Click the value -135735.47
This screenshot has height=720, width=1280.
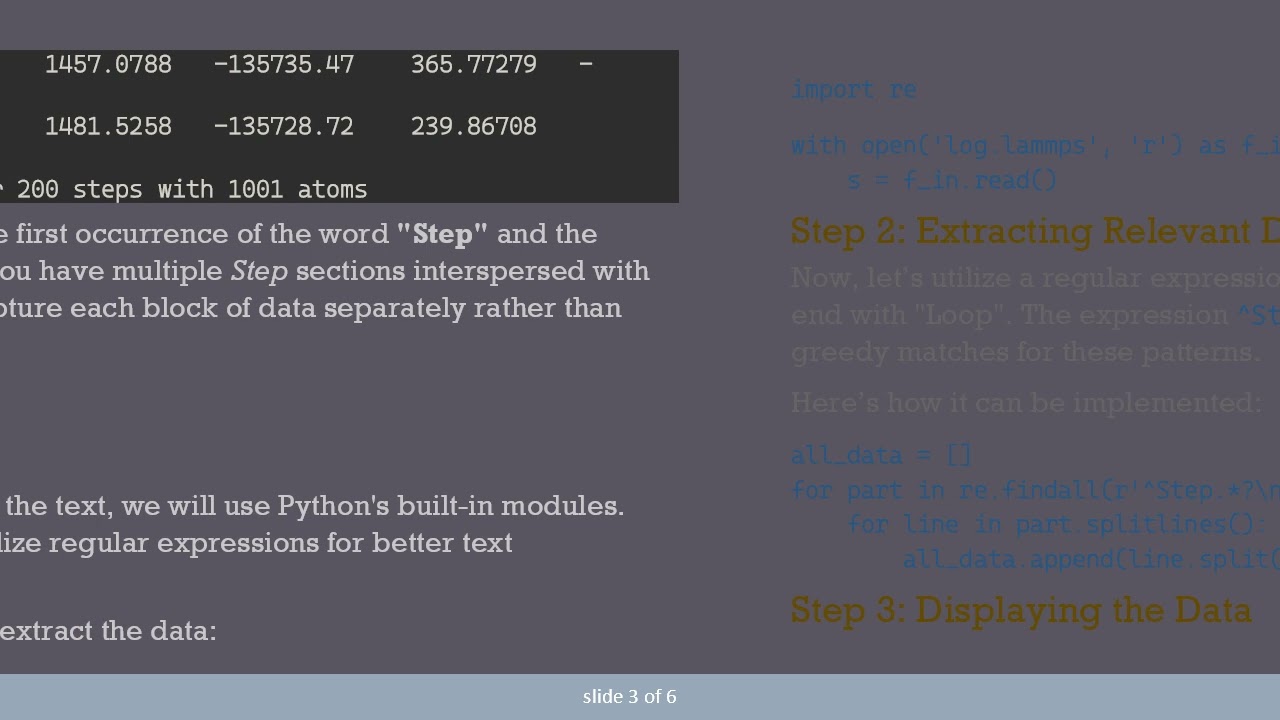coord(283,64)
